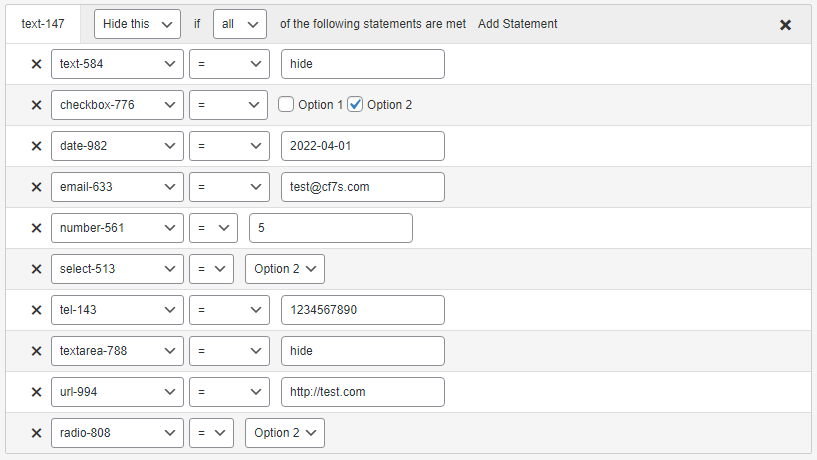Click the email value field test@cf7s.com

coord(362,187)
